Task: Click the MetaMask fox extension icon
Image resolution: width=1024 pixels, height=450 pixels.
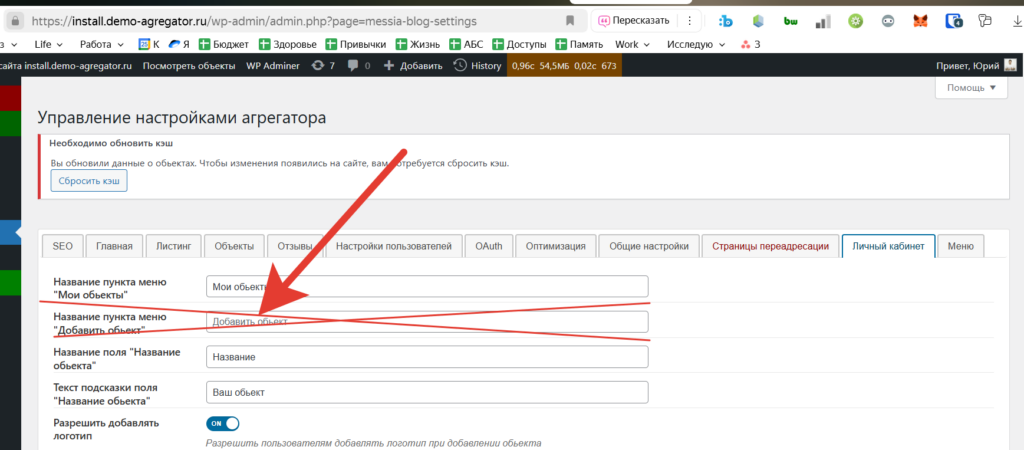Action: [x=921, y=20]
